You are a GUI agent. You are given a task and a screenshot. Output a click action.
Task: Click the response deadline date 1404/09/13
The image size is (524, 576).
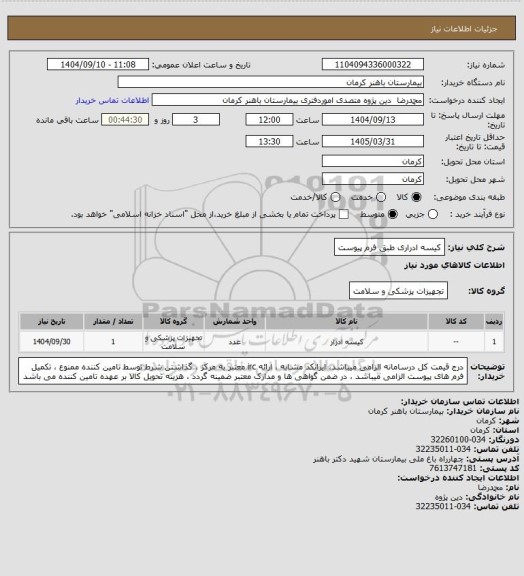point(373,120)
